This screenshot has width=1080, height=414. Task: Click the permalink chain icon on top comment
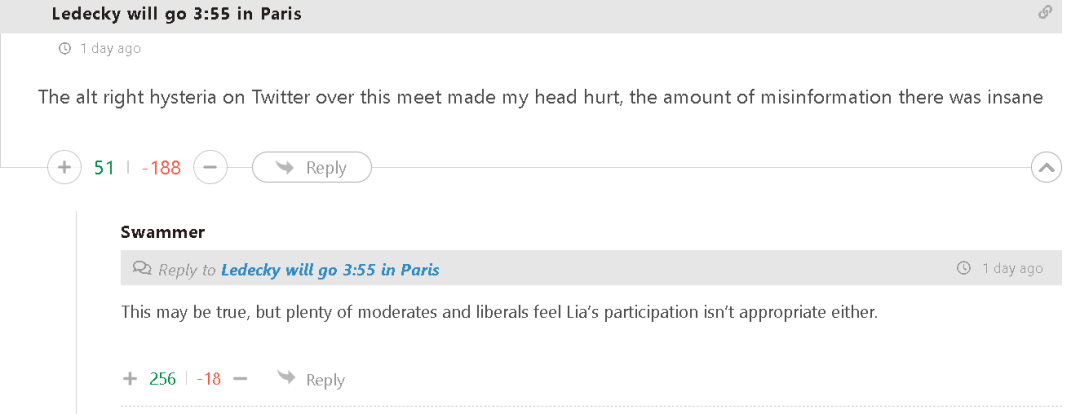pyautogui.click(x=1045, y=13)
